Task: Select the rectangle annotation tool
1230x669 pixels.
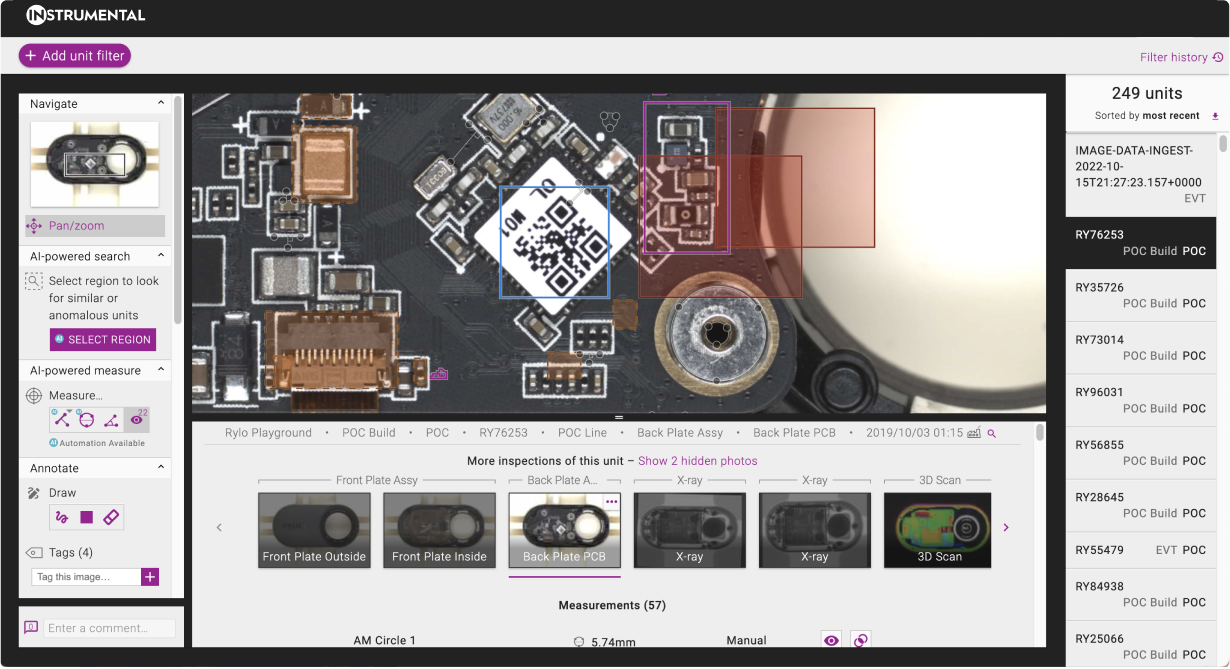Action: [x=87, y=517]
